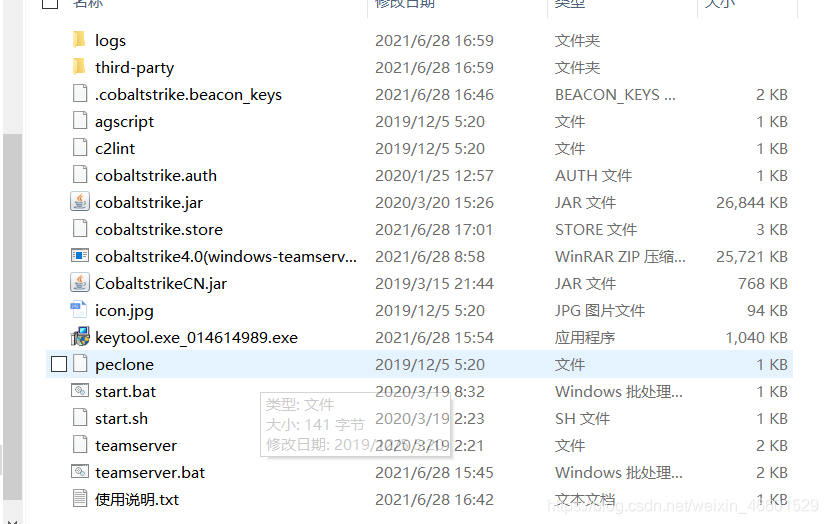The width and height of the screenshot is (828, 524).
Task: Click the STORE 文件 type cell
Action: click(x=596, y=230)
